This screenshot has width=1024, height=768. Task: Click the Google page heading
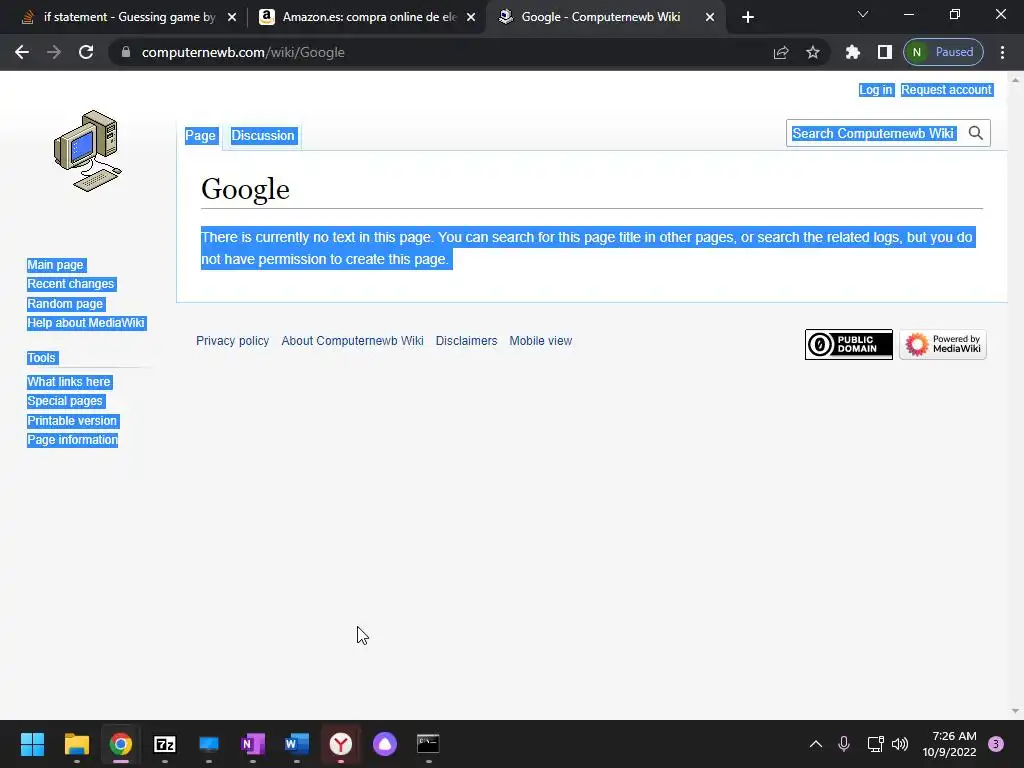click(x=246, y=189)
